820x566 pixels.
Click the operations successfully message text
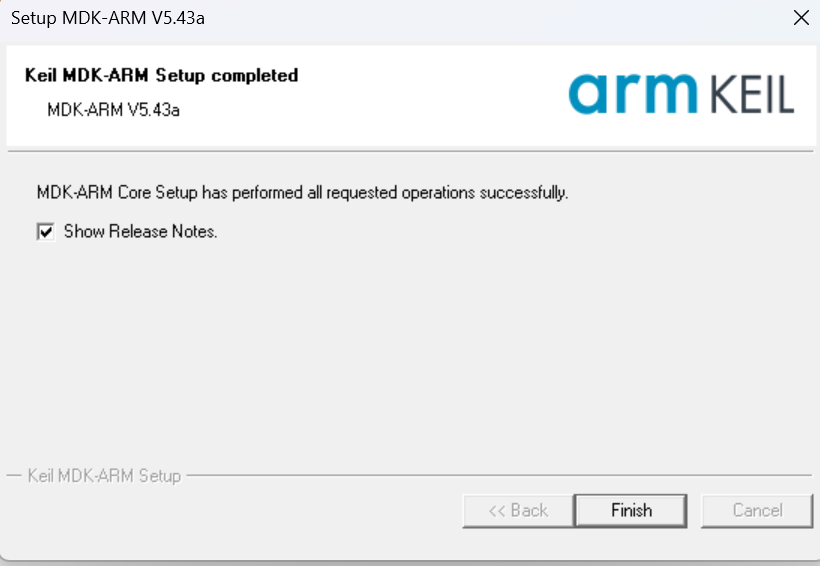pos(302,193)
